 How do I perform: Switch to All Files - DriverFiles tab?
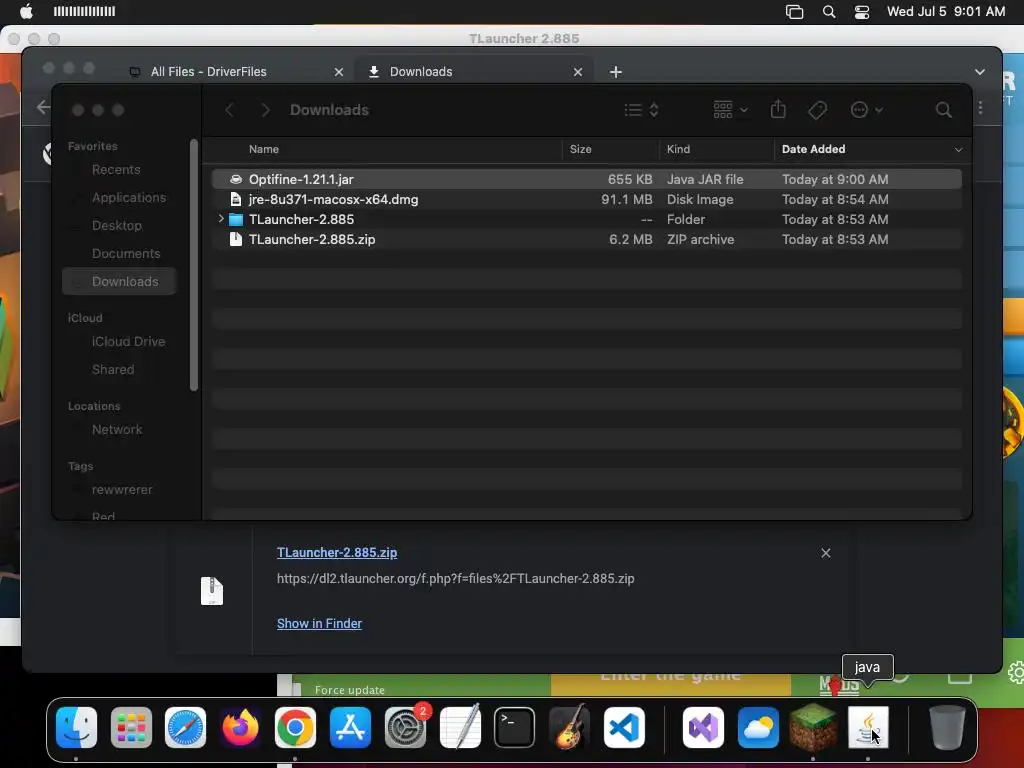(x=236, y=72)
